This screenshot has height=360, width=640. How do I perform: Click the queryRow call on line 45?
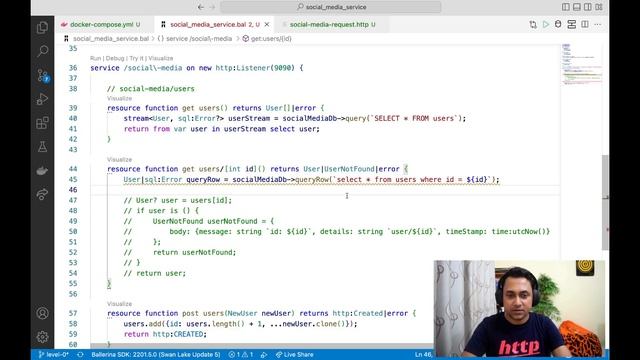[312, 180]
